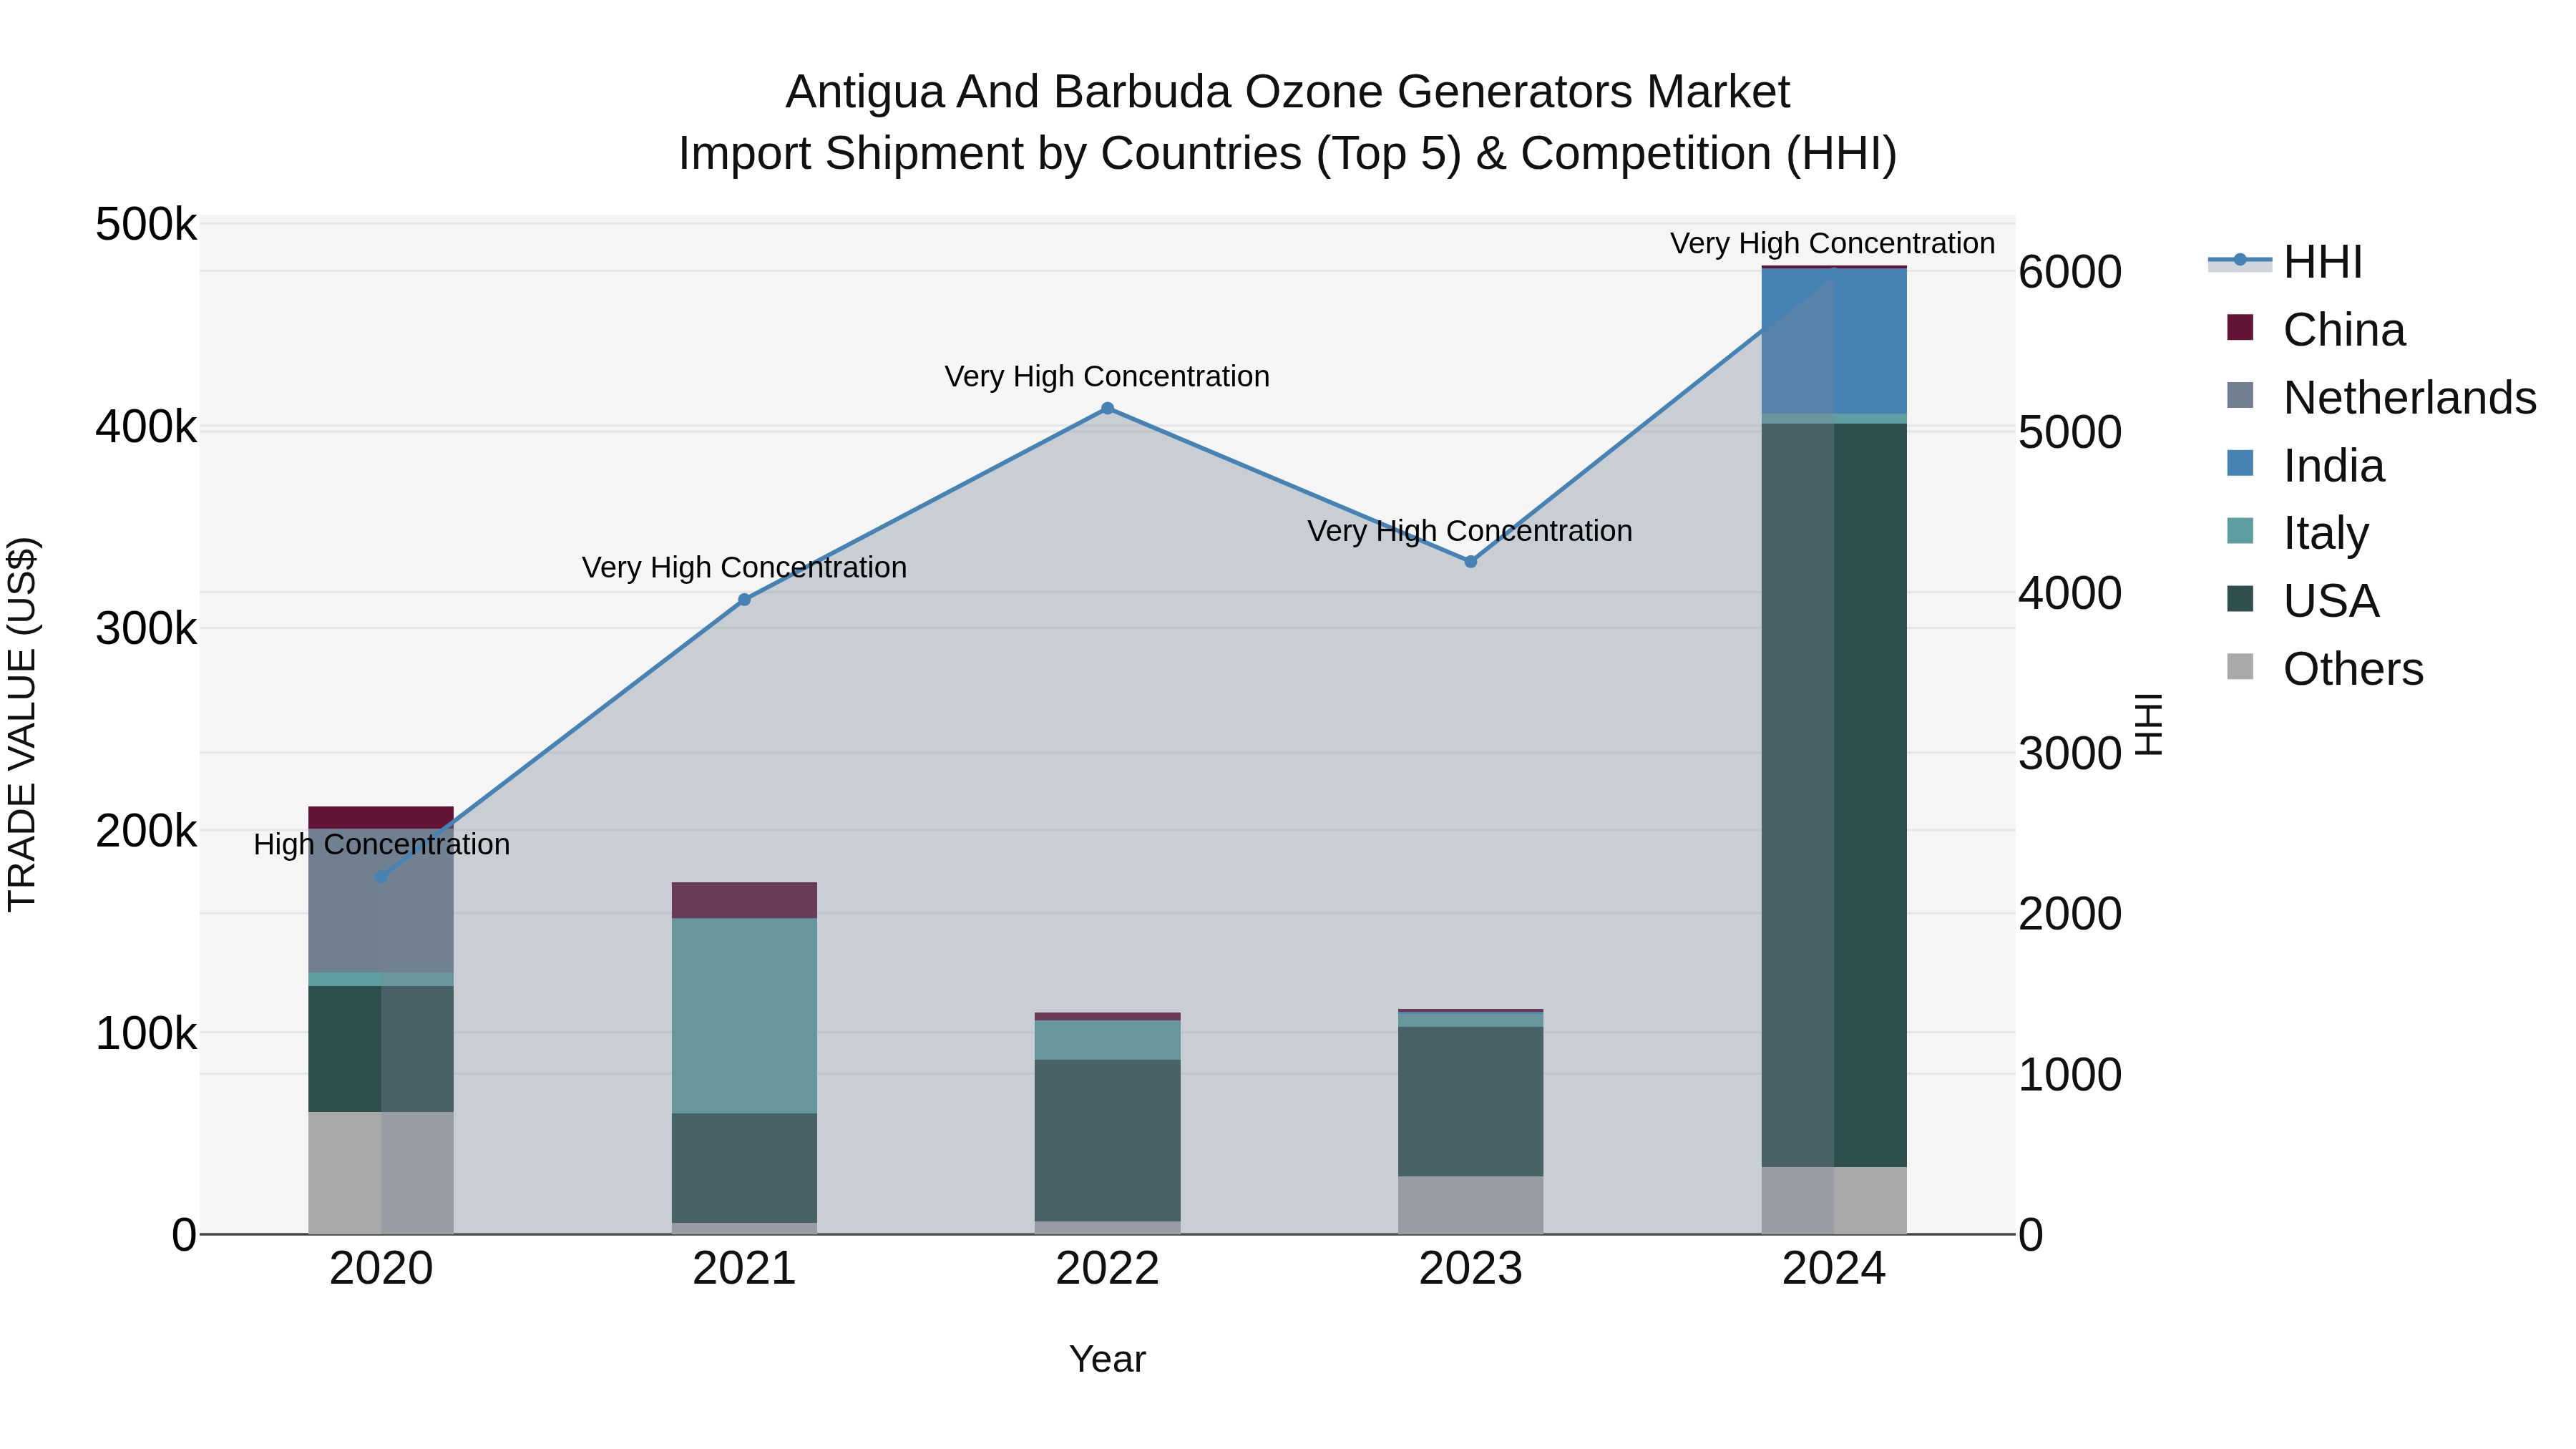Click the USA legend color swatch

coord(2240,599)
